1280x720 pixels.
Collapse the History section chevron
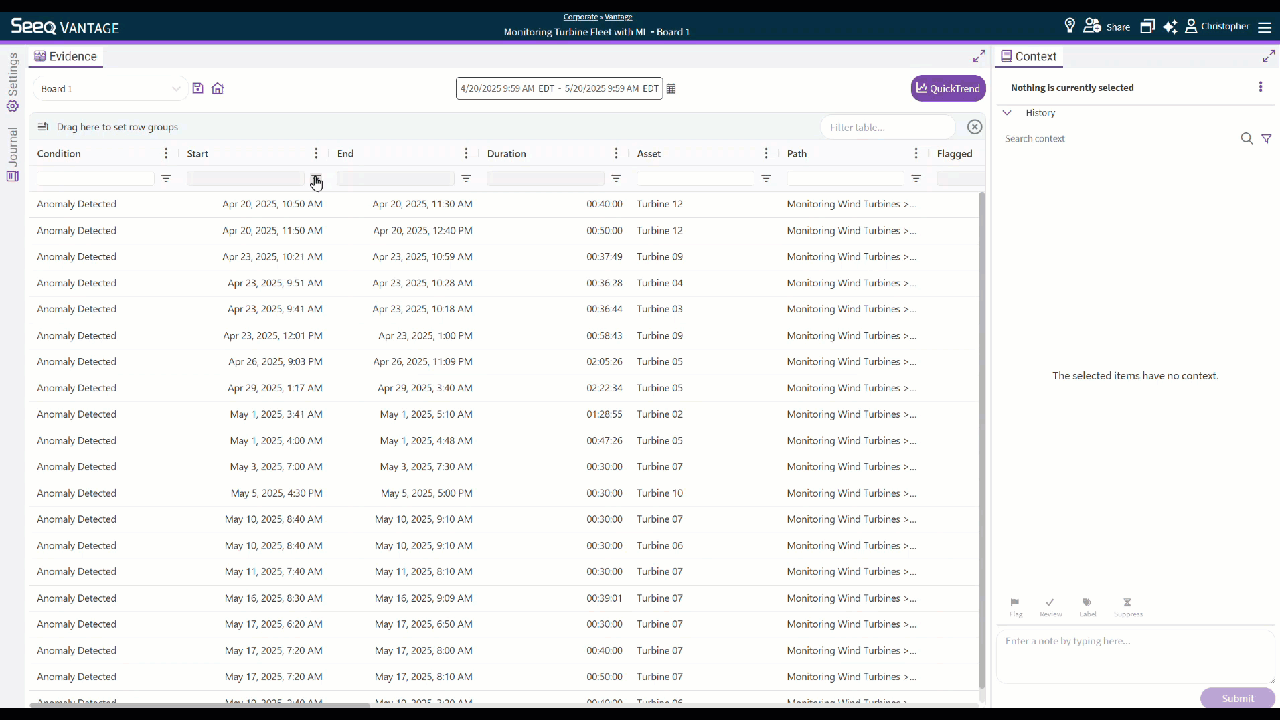(x=1007, y=113)
